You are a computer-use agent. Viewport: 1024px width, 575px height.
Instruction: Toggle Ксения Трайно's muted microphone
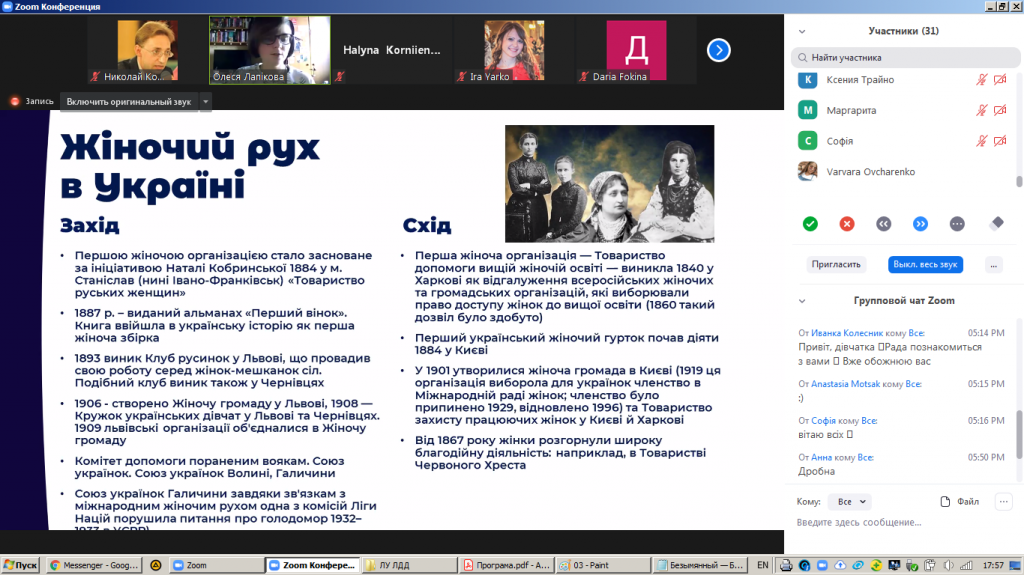[x=982, y=80]
